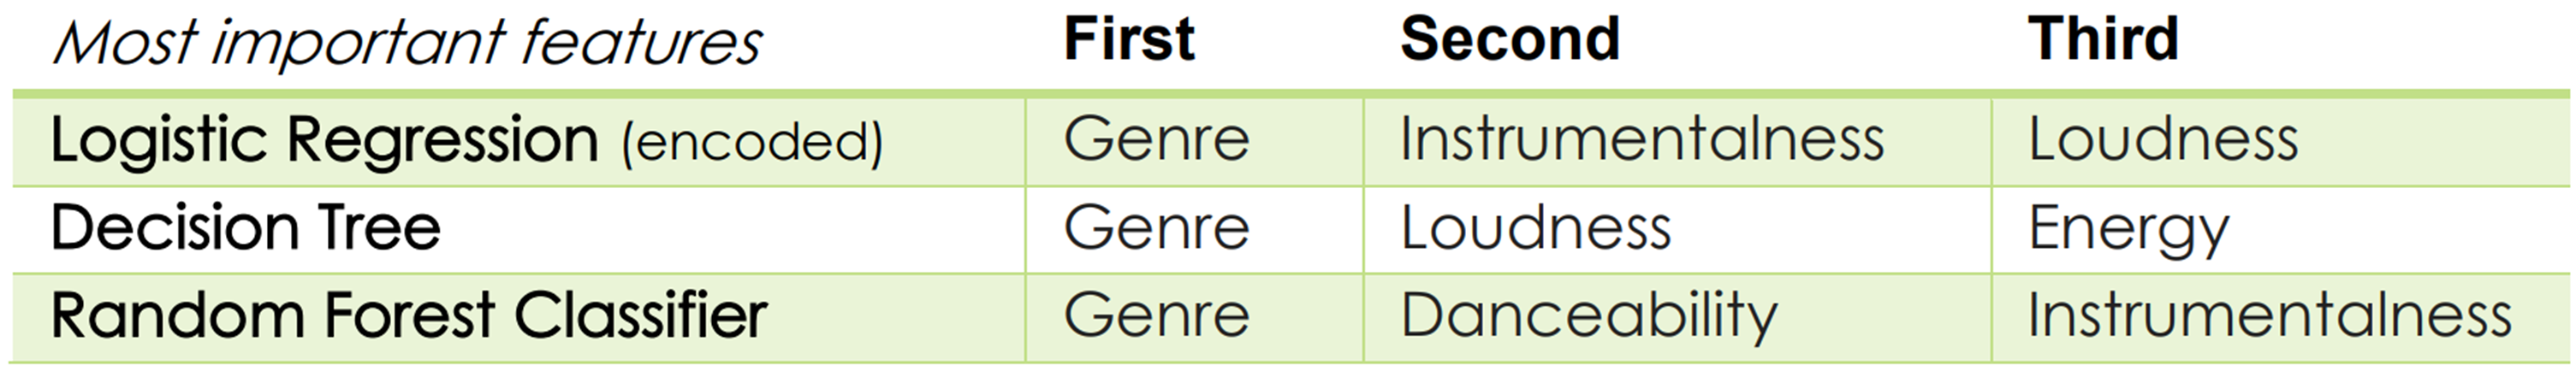Click Instrumentalness in the Random Forest row

pos(2269,316)
